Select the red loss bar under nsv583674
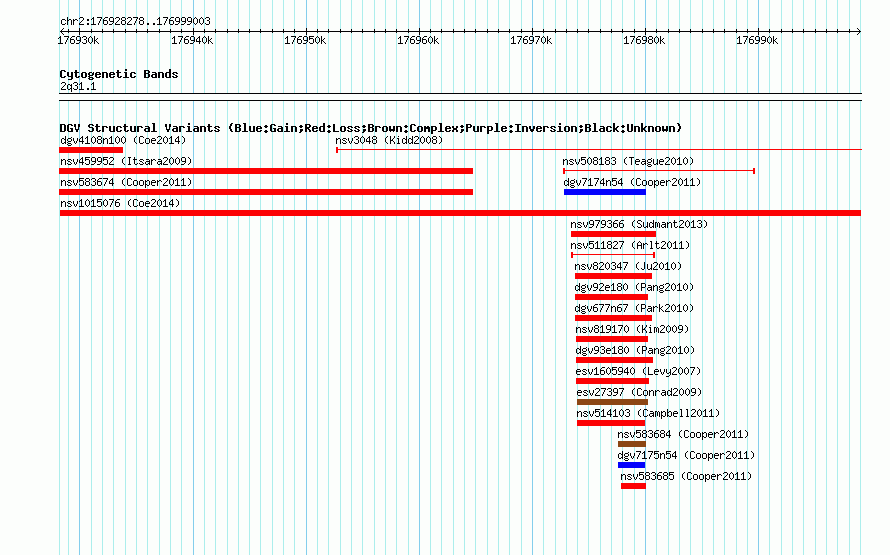 pyautogui.click(x=266, y=192)
